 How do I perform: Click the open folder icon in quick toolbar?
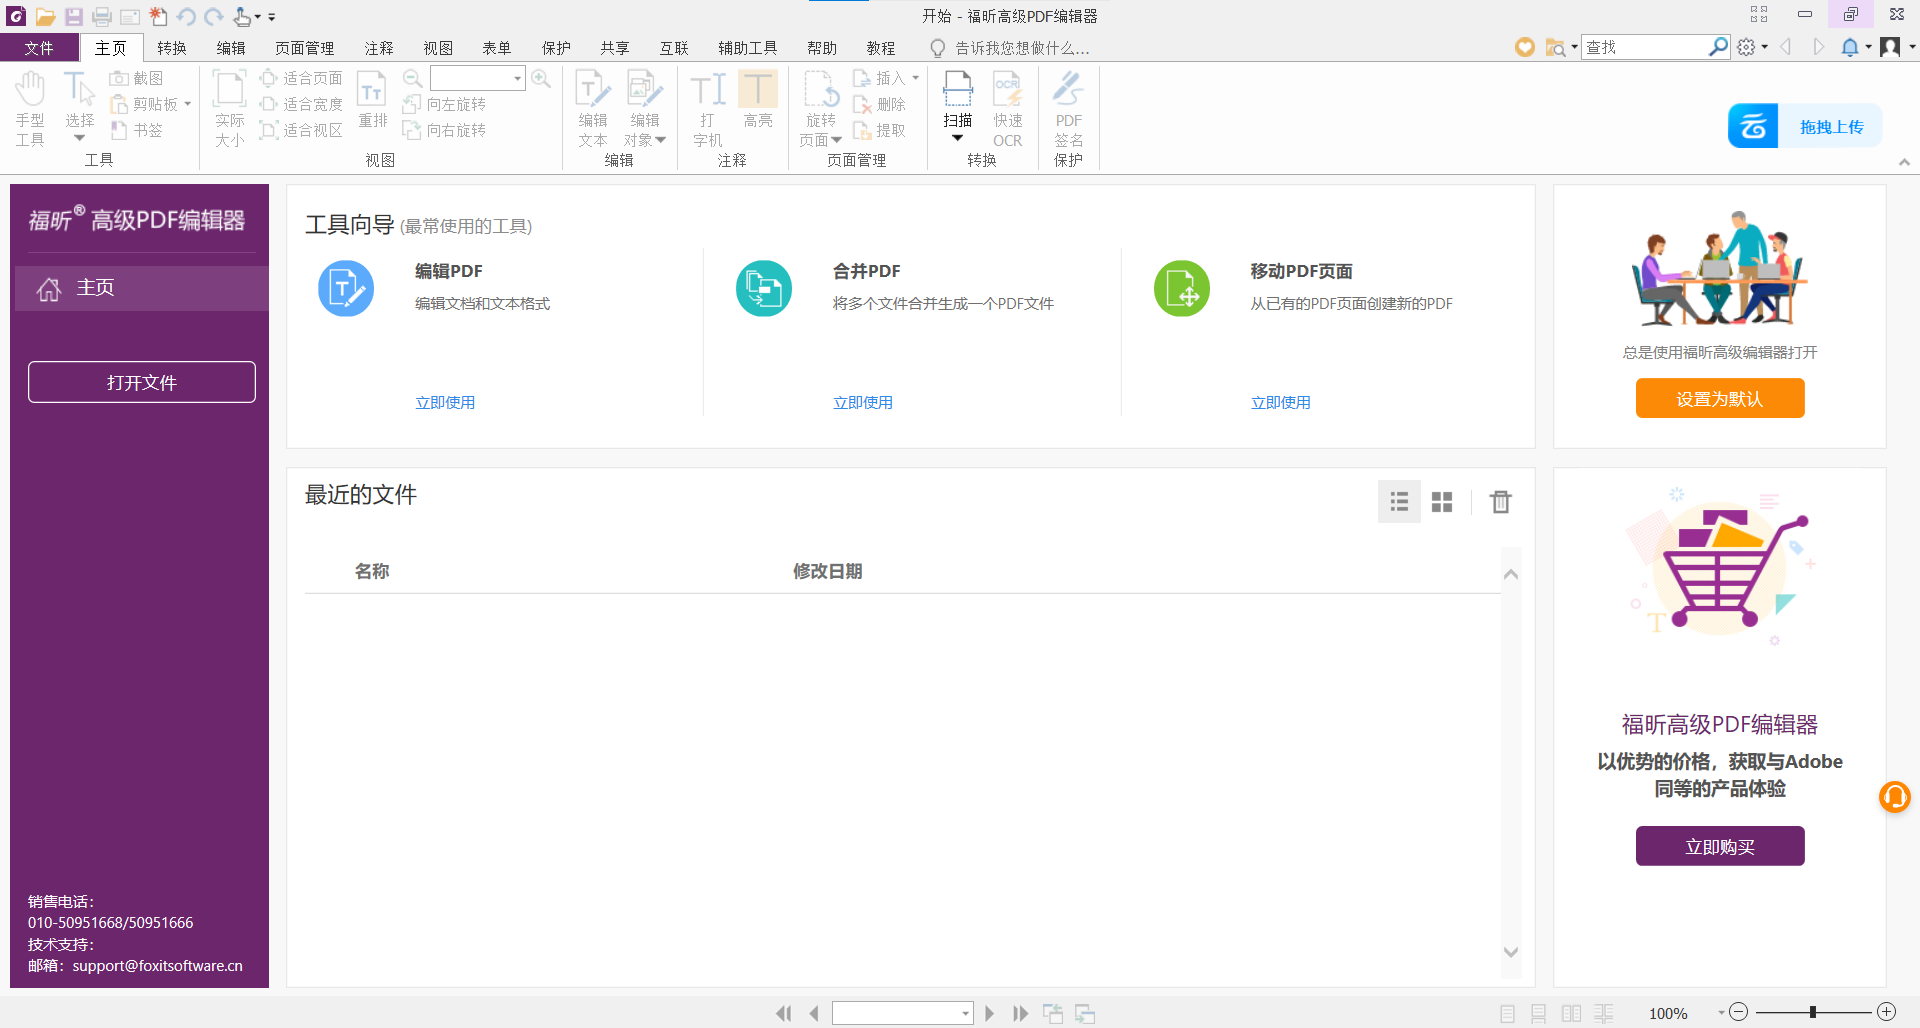[x=45, y=17]
